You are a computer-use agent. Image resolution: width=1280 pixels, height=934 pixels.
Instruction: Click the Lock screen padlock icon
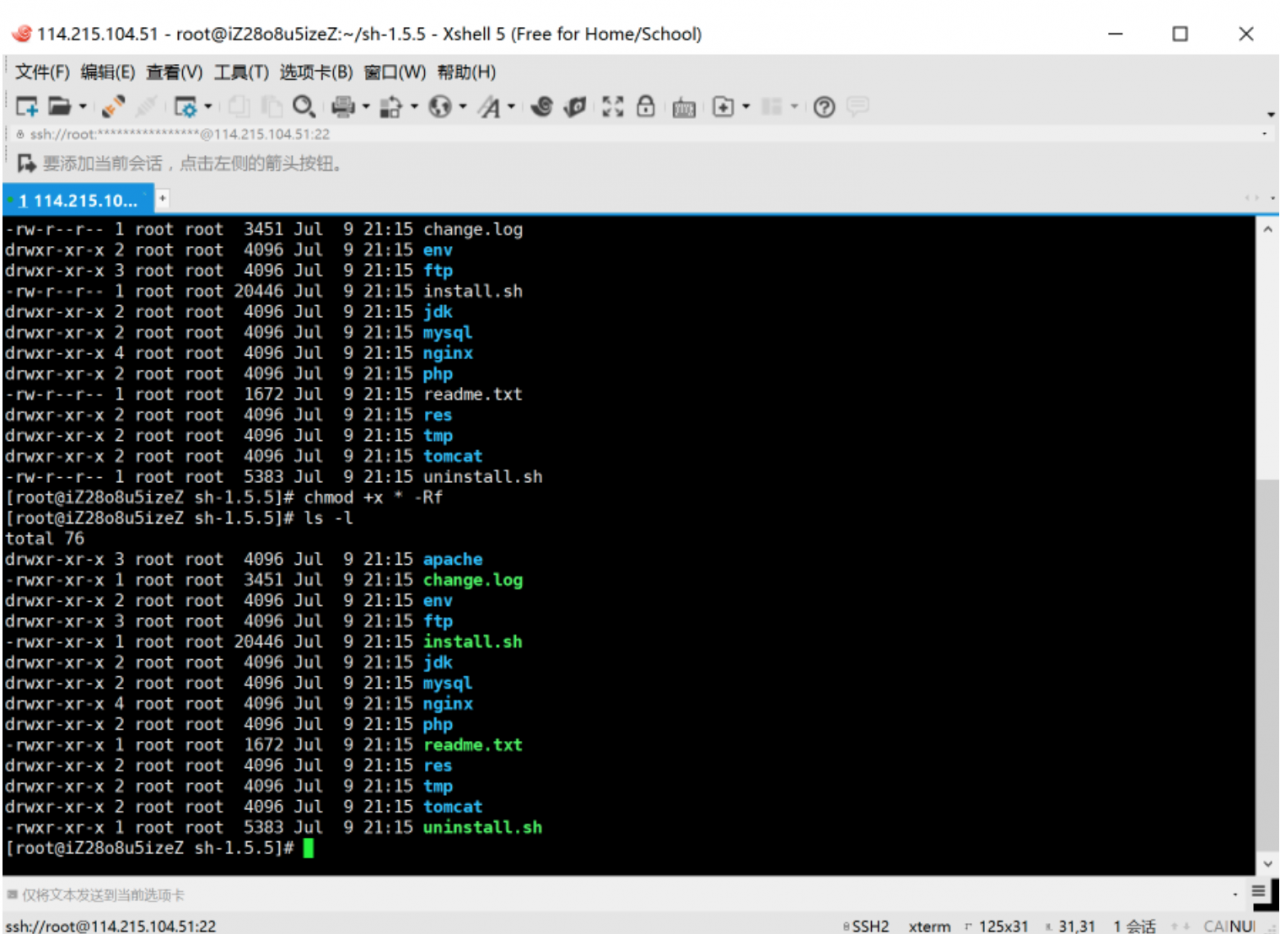click(x=646, y=106)
